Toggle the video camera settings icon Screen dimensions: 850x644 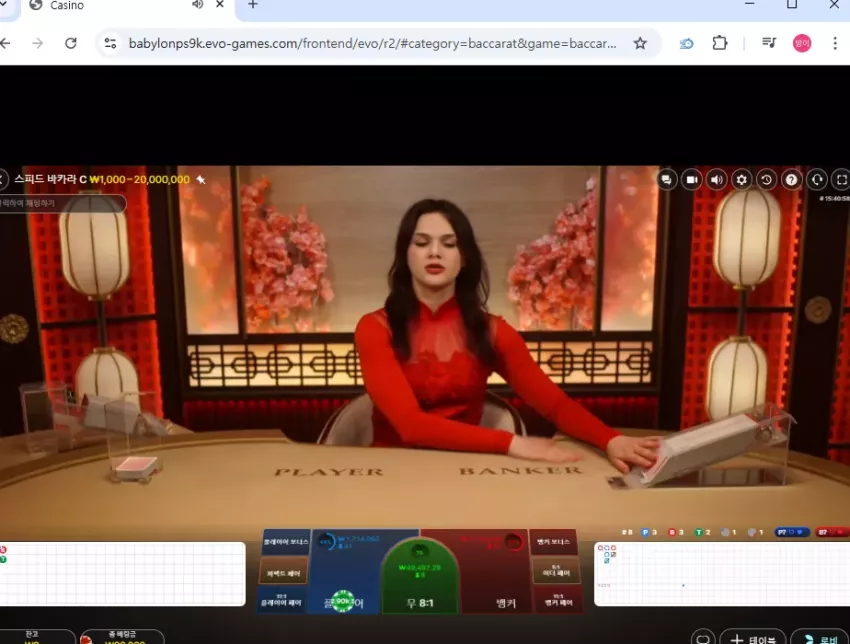click(691, 179)
